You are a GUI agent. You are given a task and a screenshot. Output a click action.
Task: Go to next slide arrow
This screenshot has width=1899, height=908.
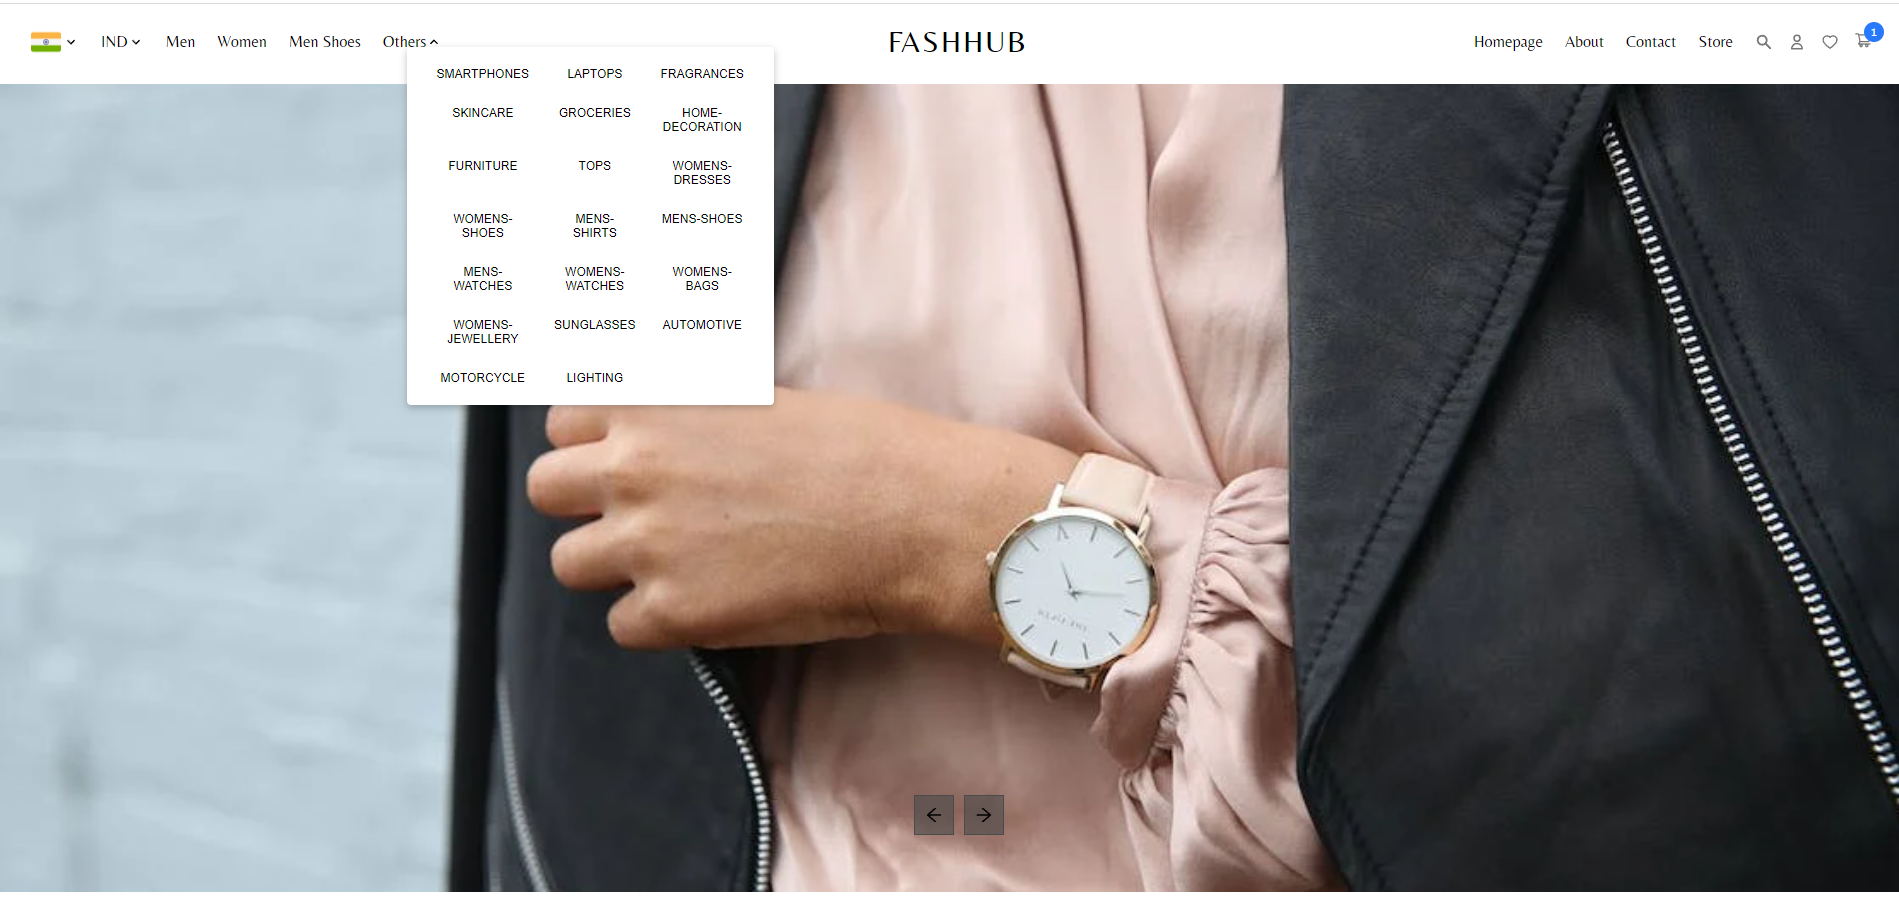(x=983, y=815)
